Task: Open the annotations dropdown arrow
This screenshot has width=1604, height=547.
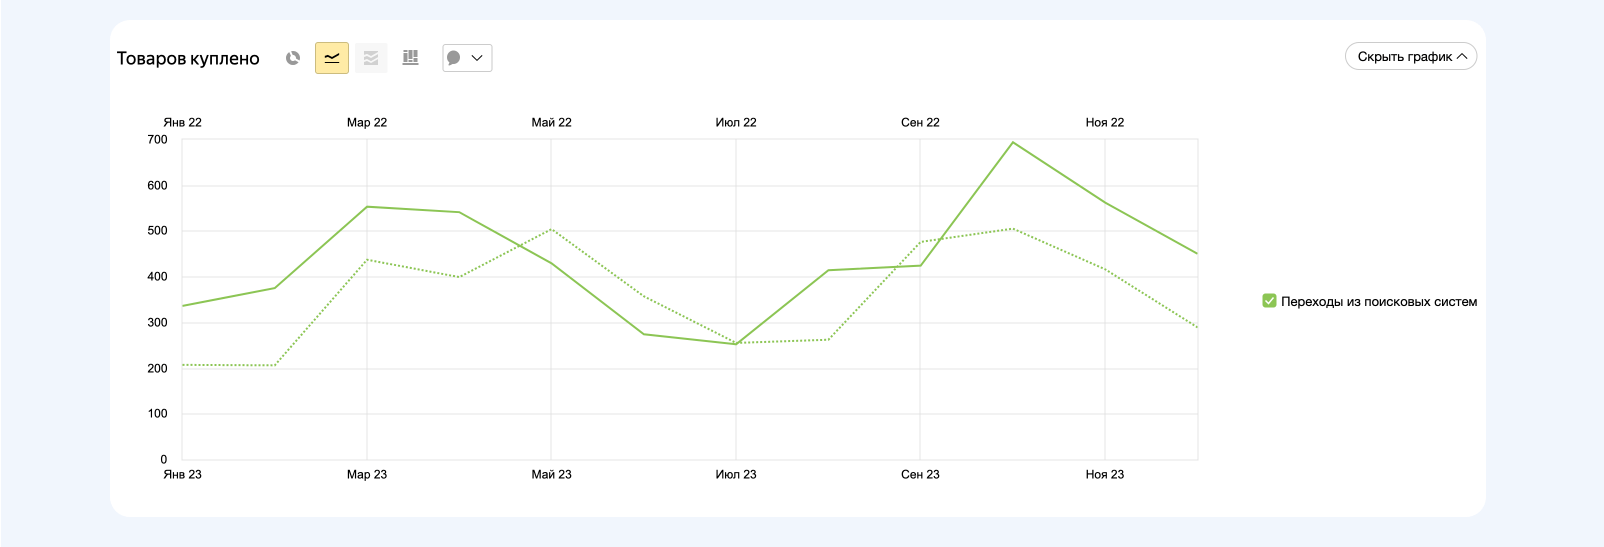Action: point(477,58)
